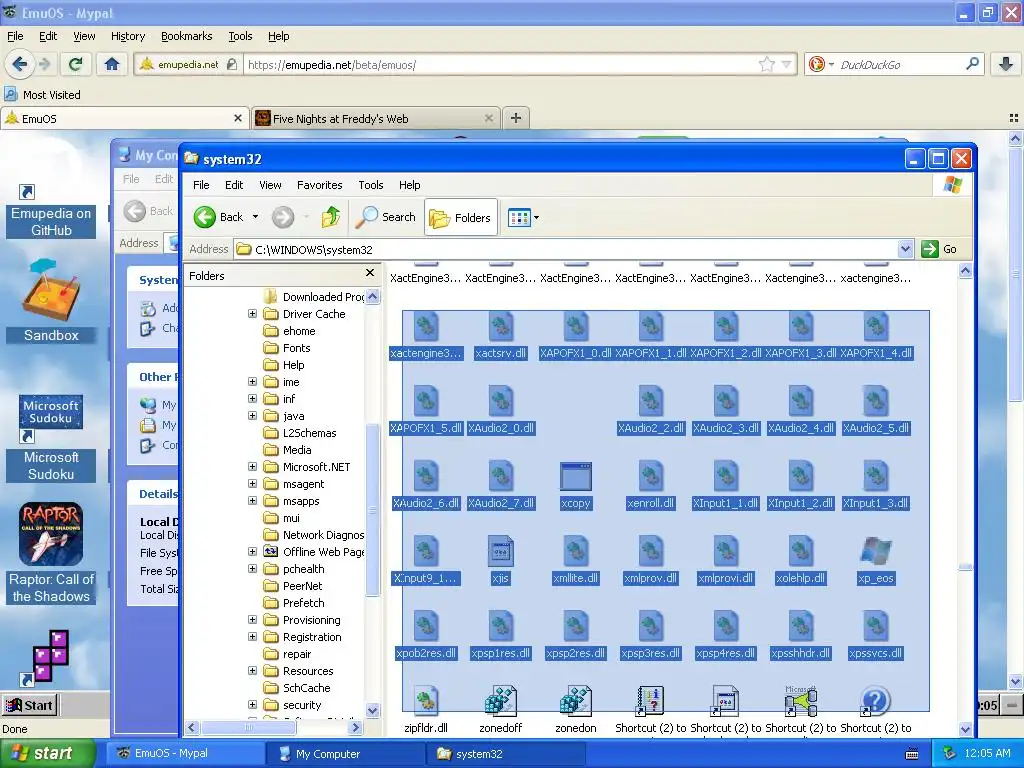Close the EmuOS browser tab
The image size is (1024, 768).
pyautogui.click(x=238, y=118)
